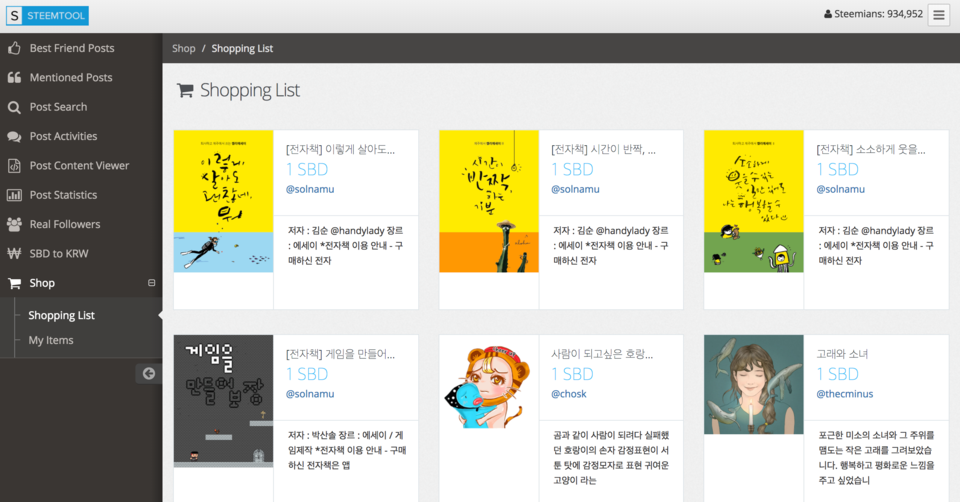Click the magnifier Post Search icon
The image size is (960, 502).
tap(14, 107)
